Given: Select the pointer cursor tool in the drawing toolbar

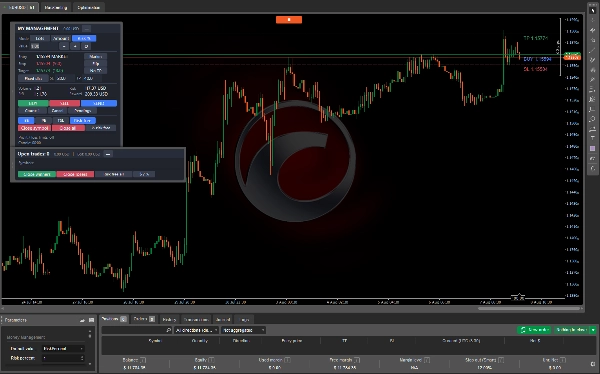Looking at the screenshot, I should pos(593,10).
